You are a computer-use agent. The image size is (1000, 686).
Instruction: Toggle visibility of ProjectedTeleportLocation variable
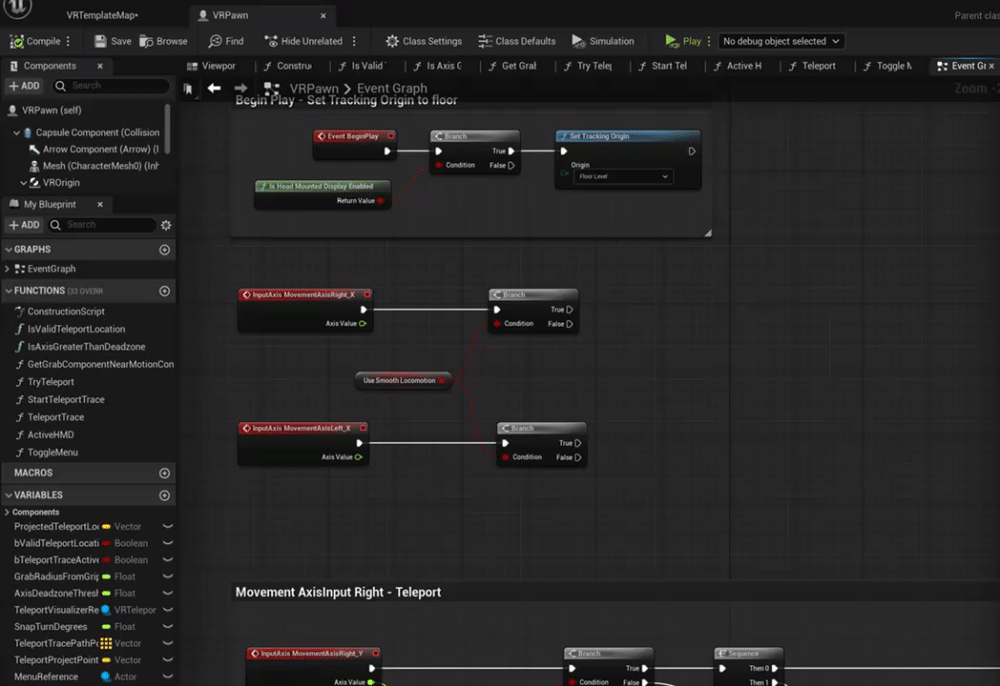click(x=168, y=527)
